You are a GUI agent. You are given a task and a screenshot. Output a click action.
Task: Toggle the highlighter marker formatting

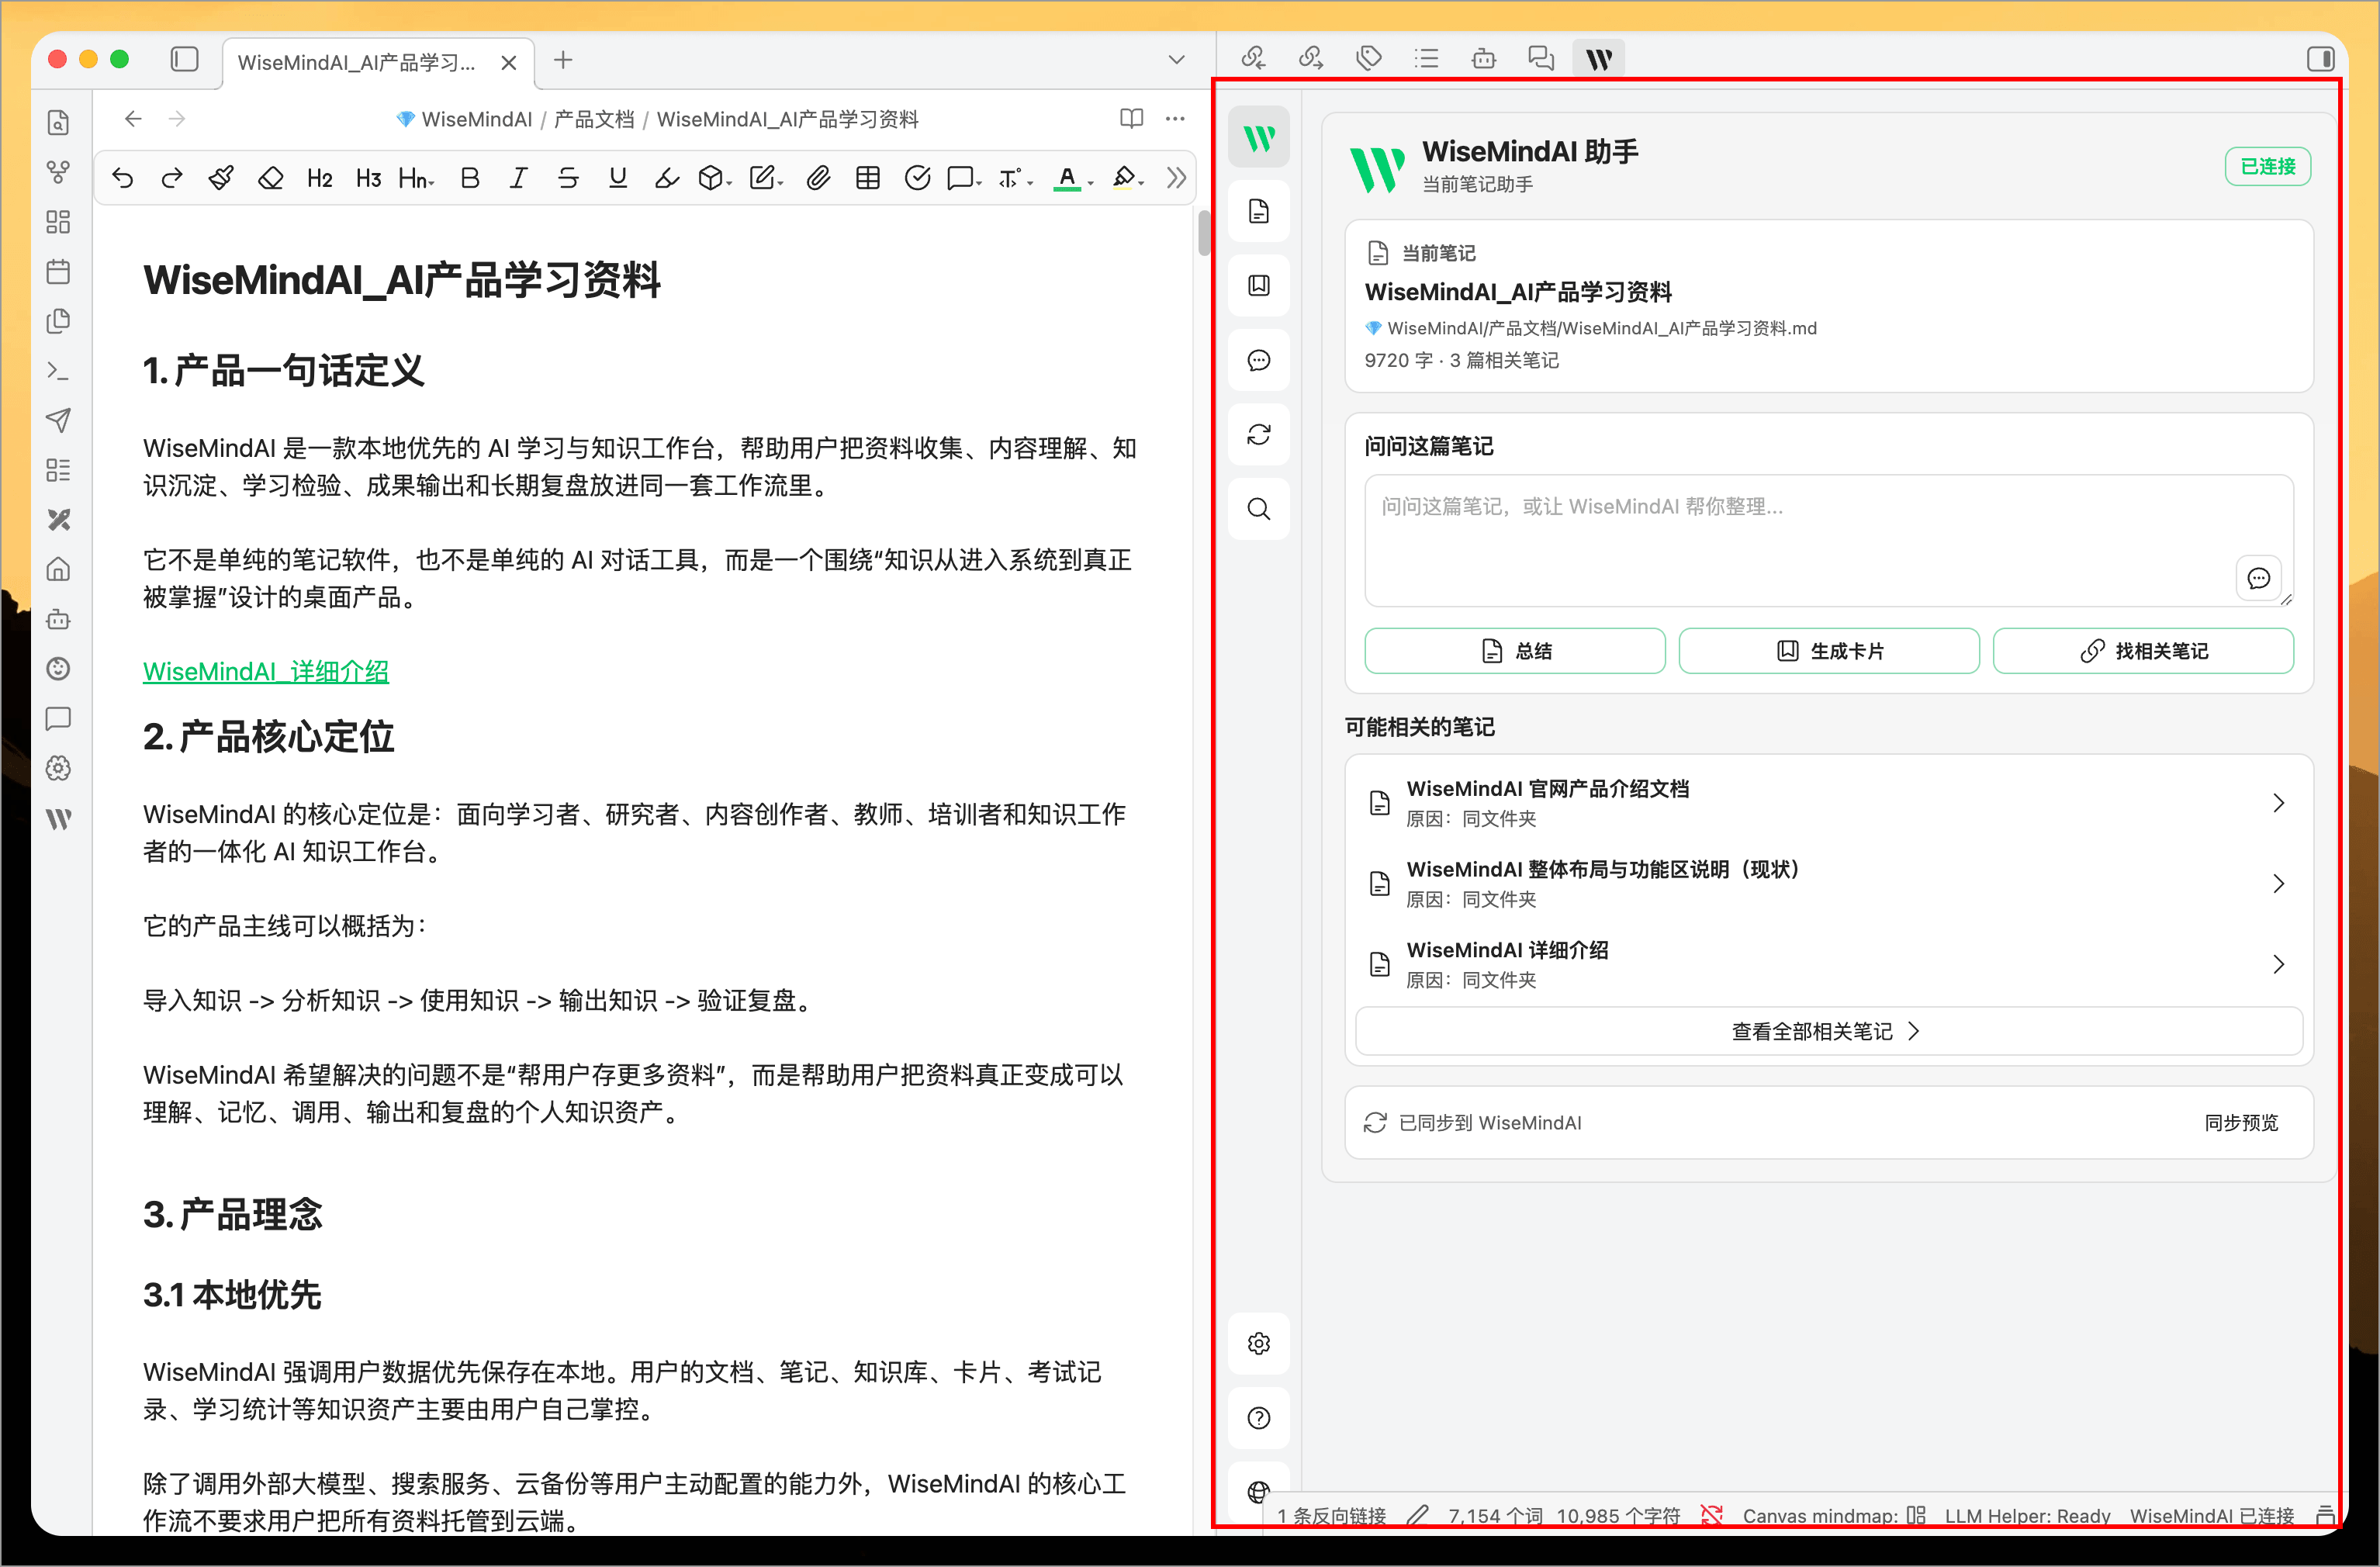[x=666, y=178]
